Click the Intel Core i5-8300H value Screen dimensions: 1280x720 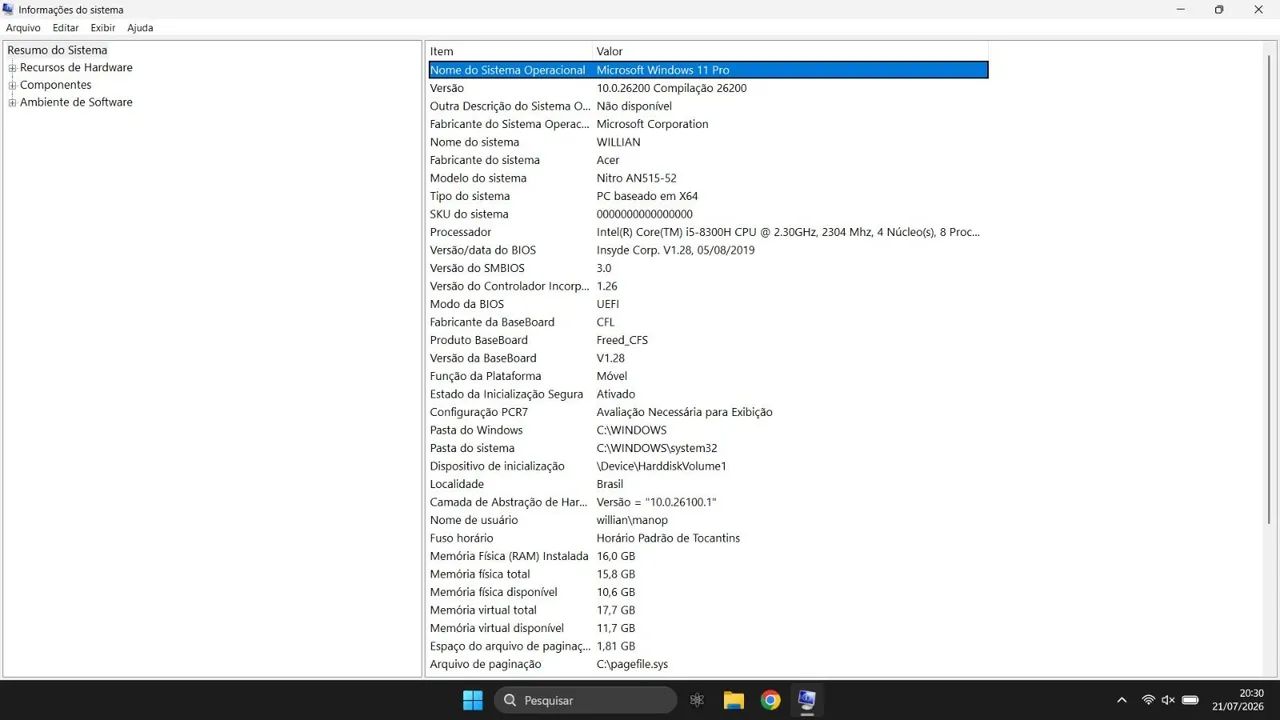788,232
